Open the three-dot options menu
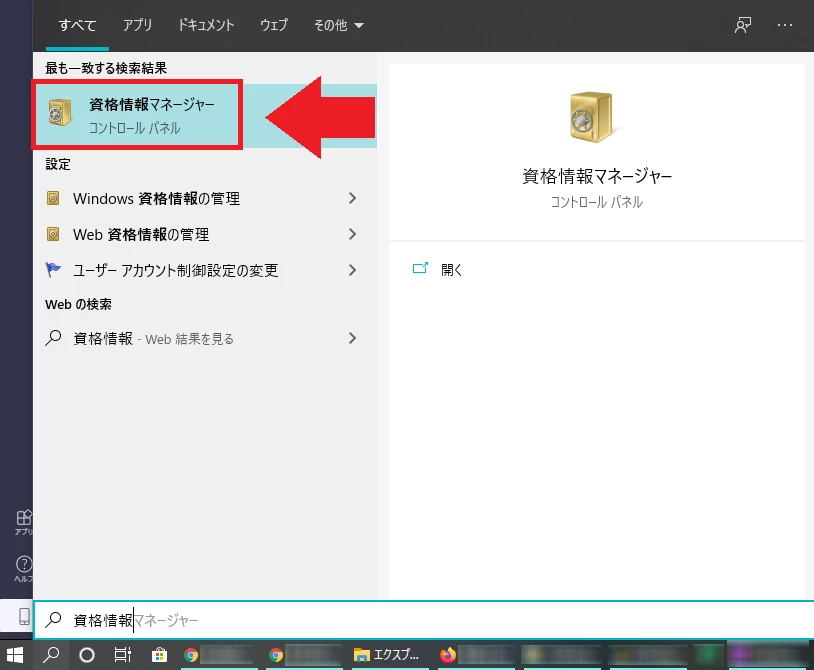 pos(784,25)
